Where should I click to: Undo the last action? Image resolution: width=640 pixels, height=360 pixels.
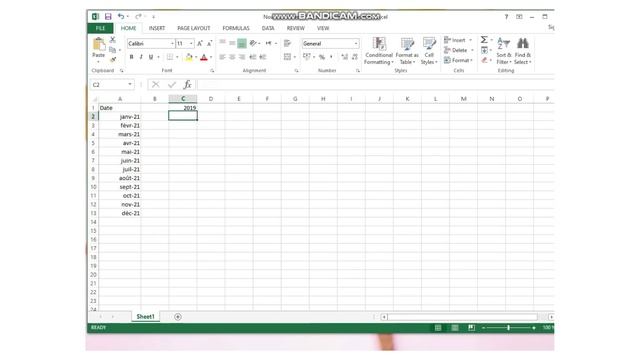pos(121,16)
